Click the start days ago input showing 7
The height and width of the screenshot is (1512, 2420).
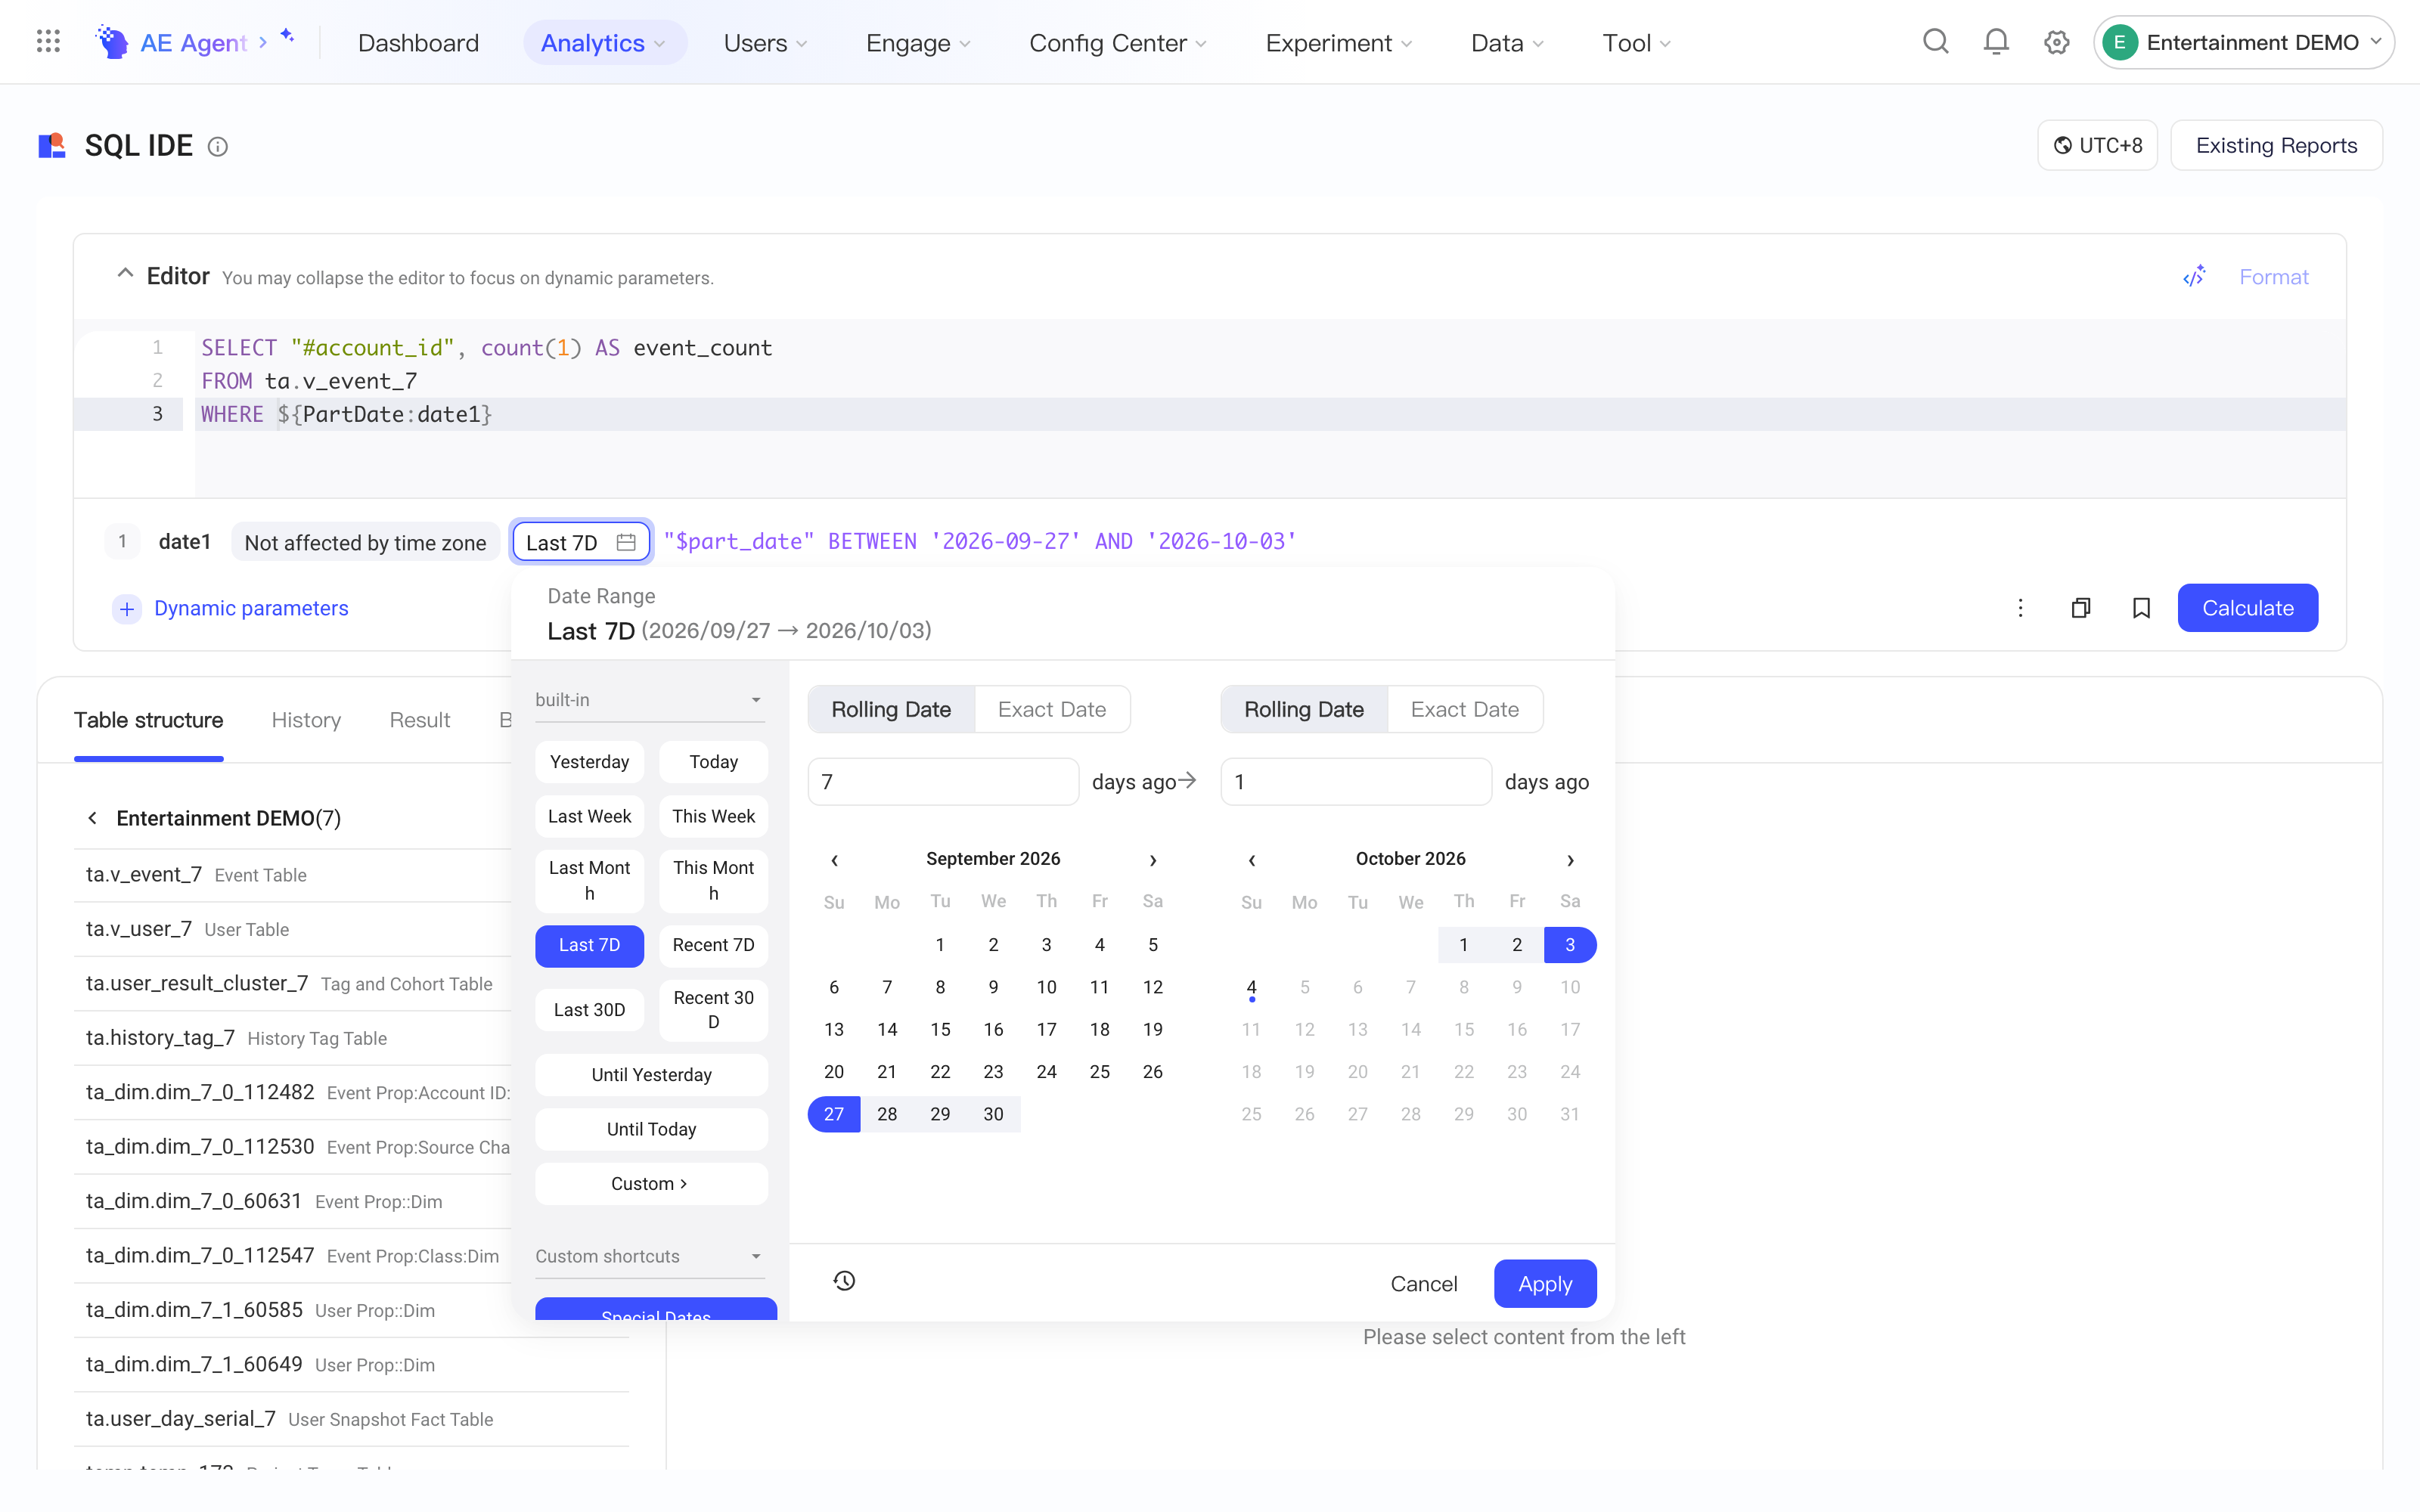coord(943,782)
